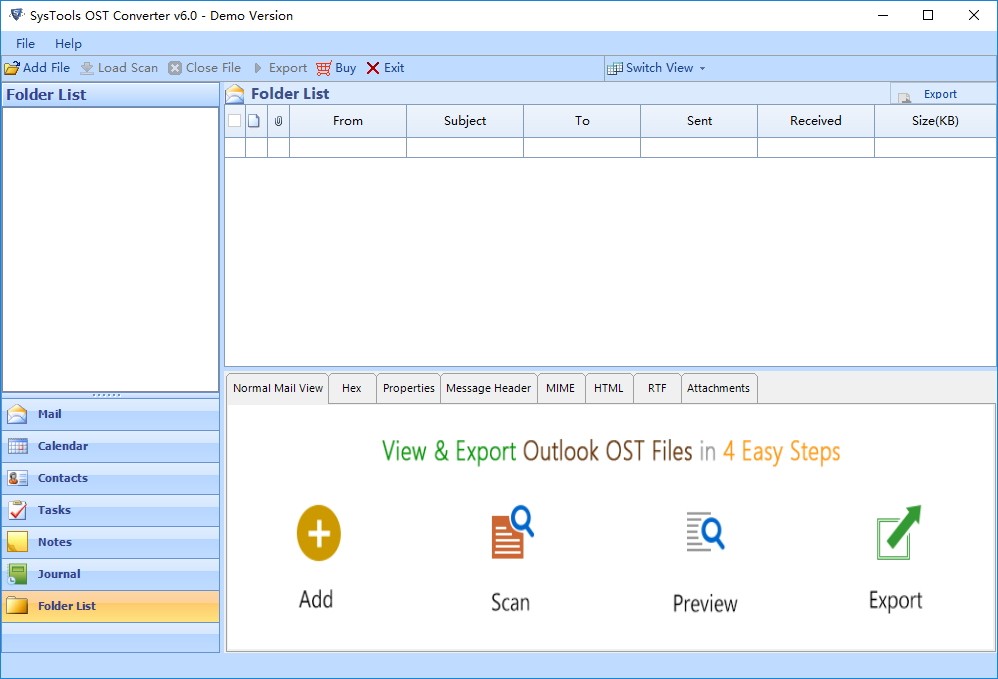Open the Mail section in the sidebar
The height and width of the screenshot is (679, 998).
click(x=111, y=414)
